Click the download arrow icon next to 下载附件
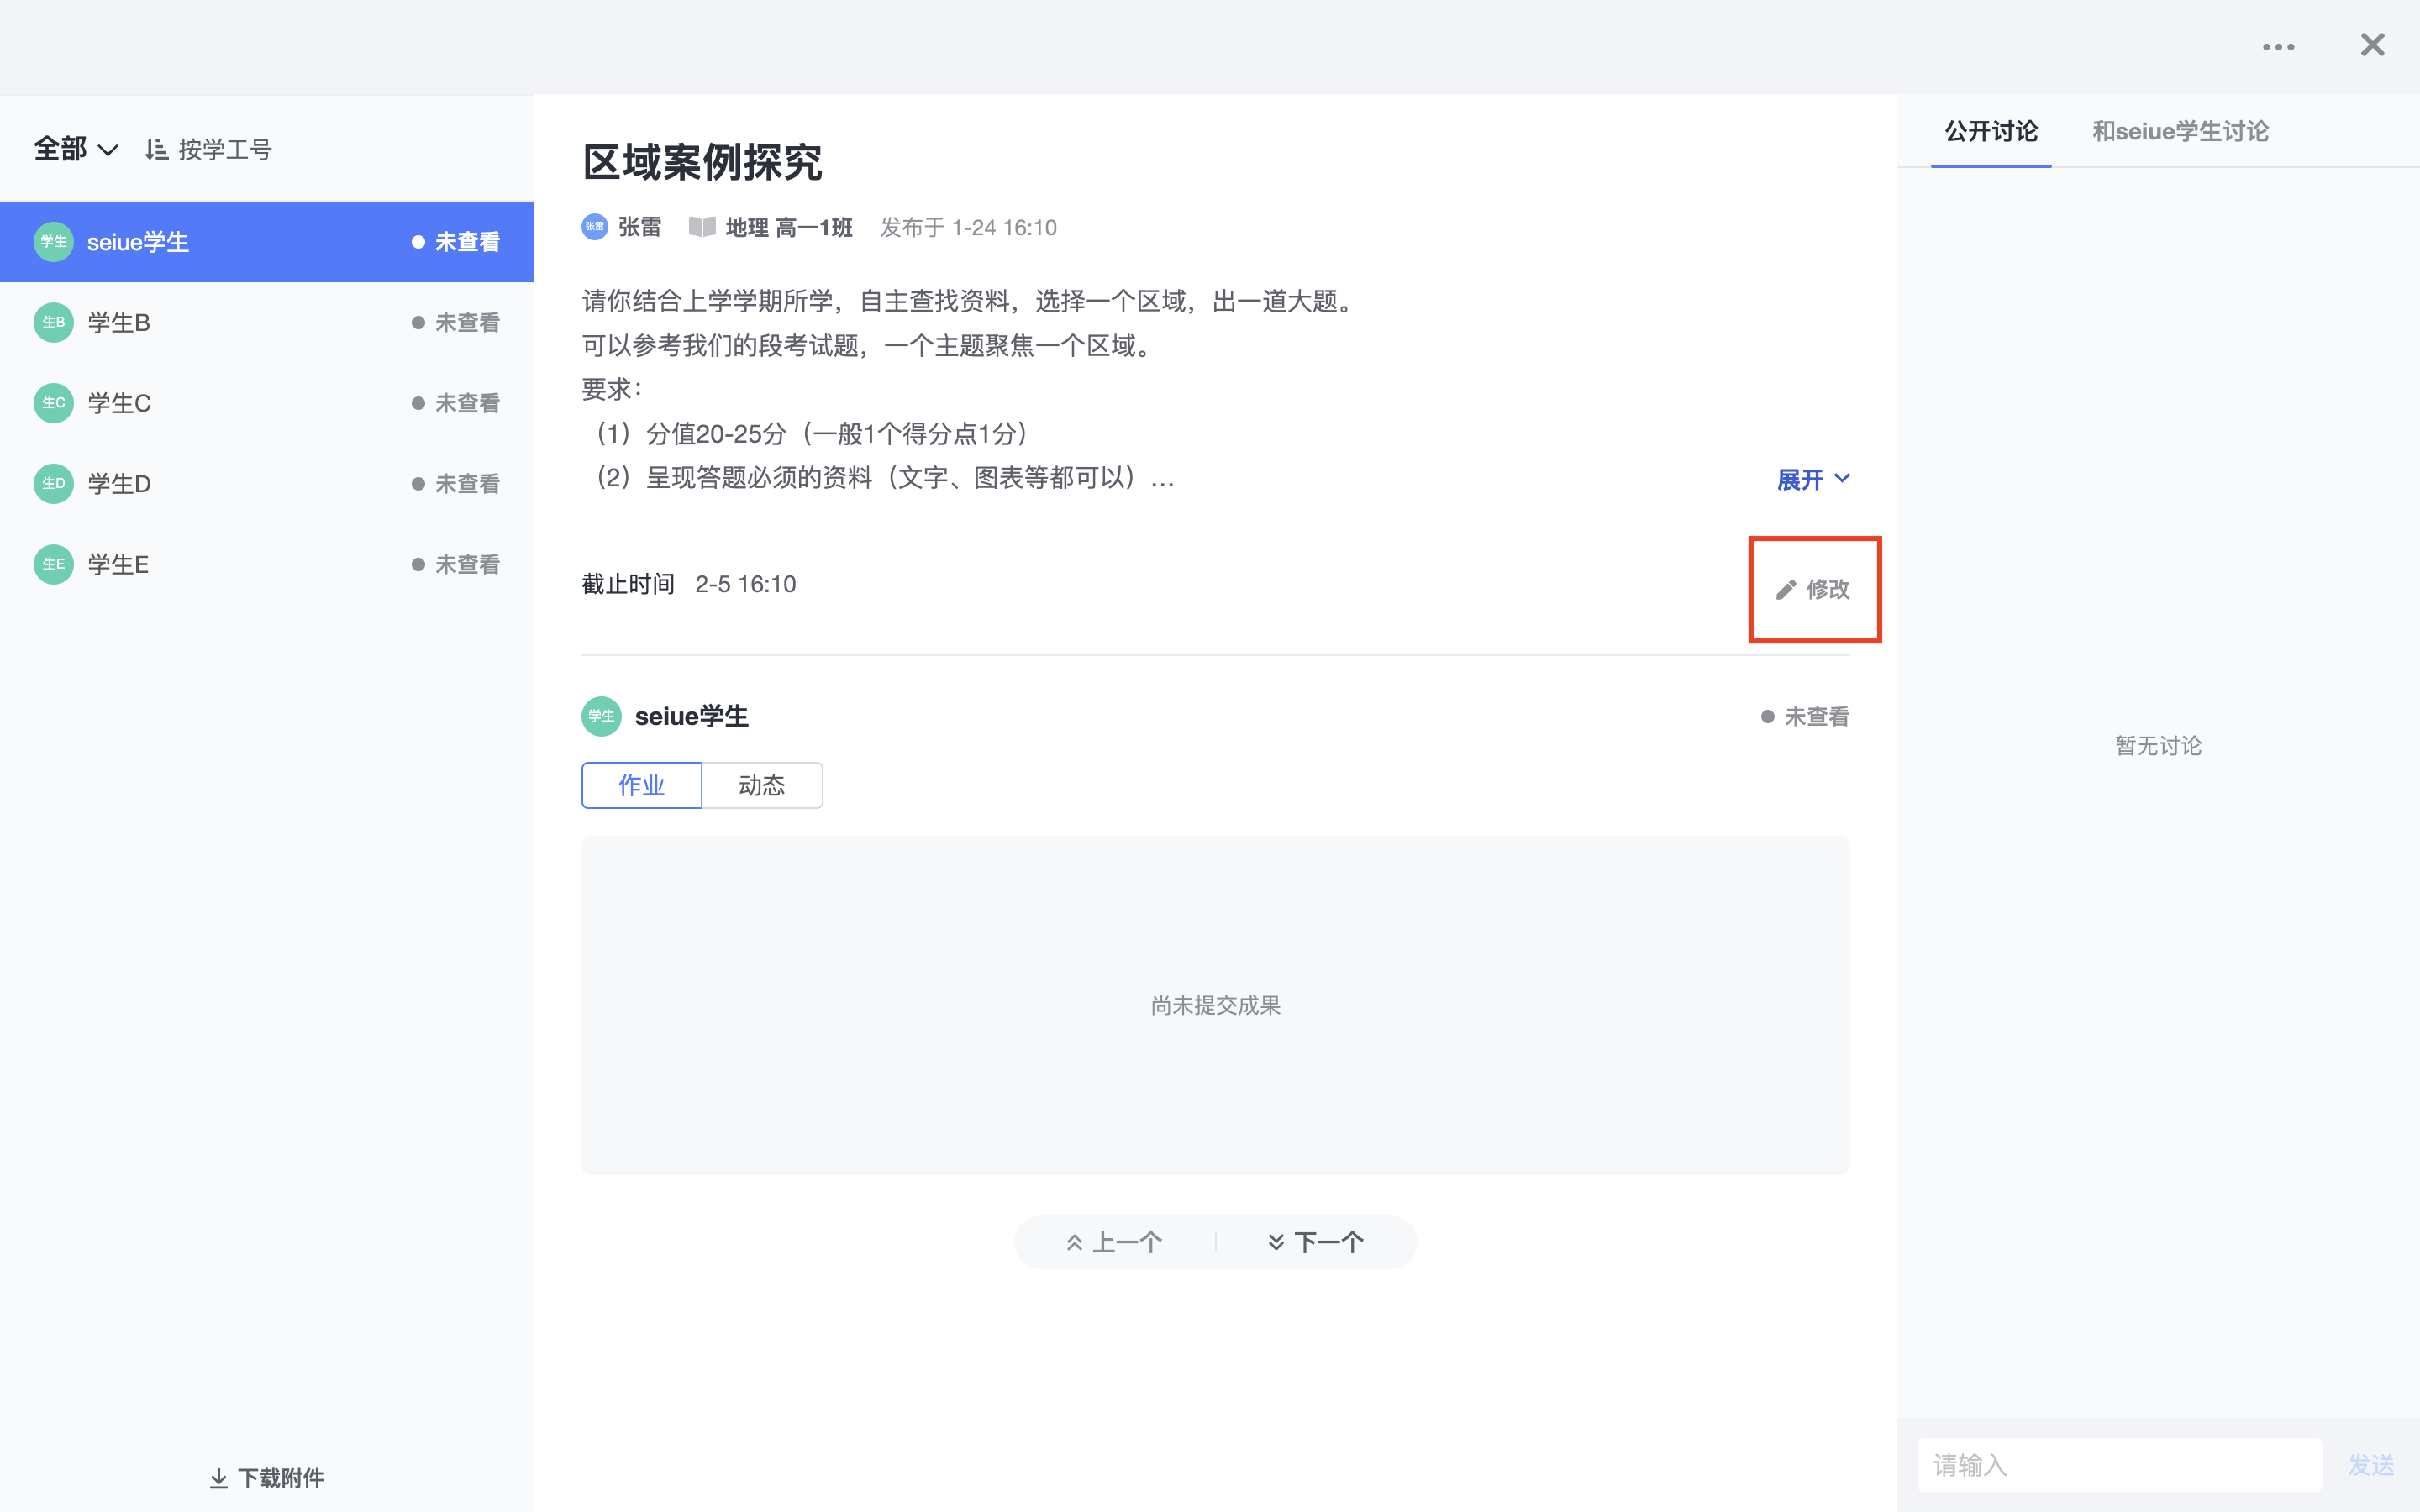 click(x=219, y=1478)
